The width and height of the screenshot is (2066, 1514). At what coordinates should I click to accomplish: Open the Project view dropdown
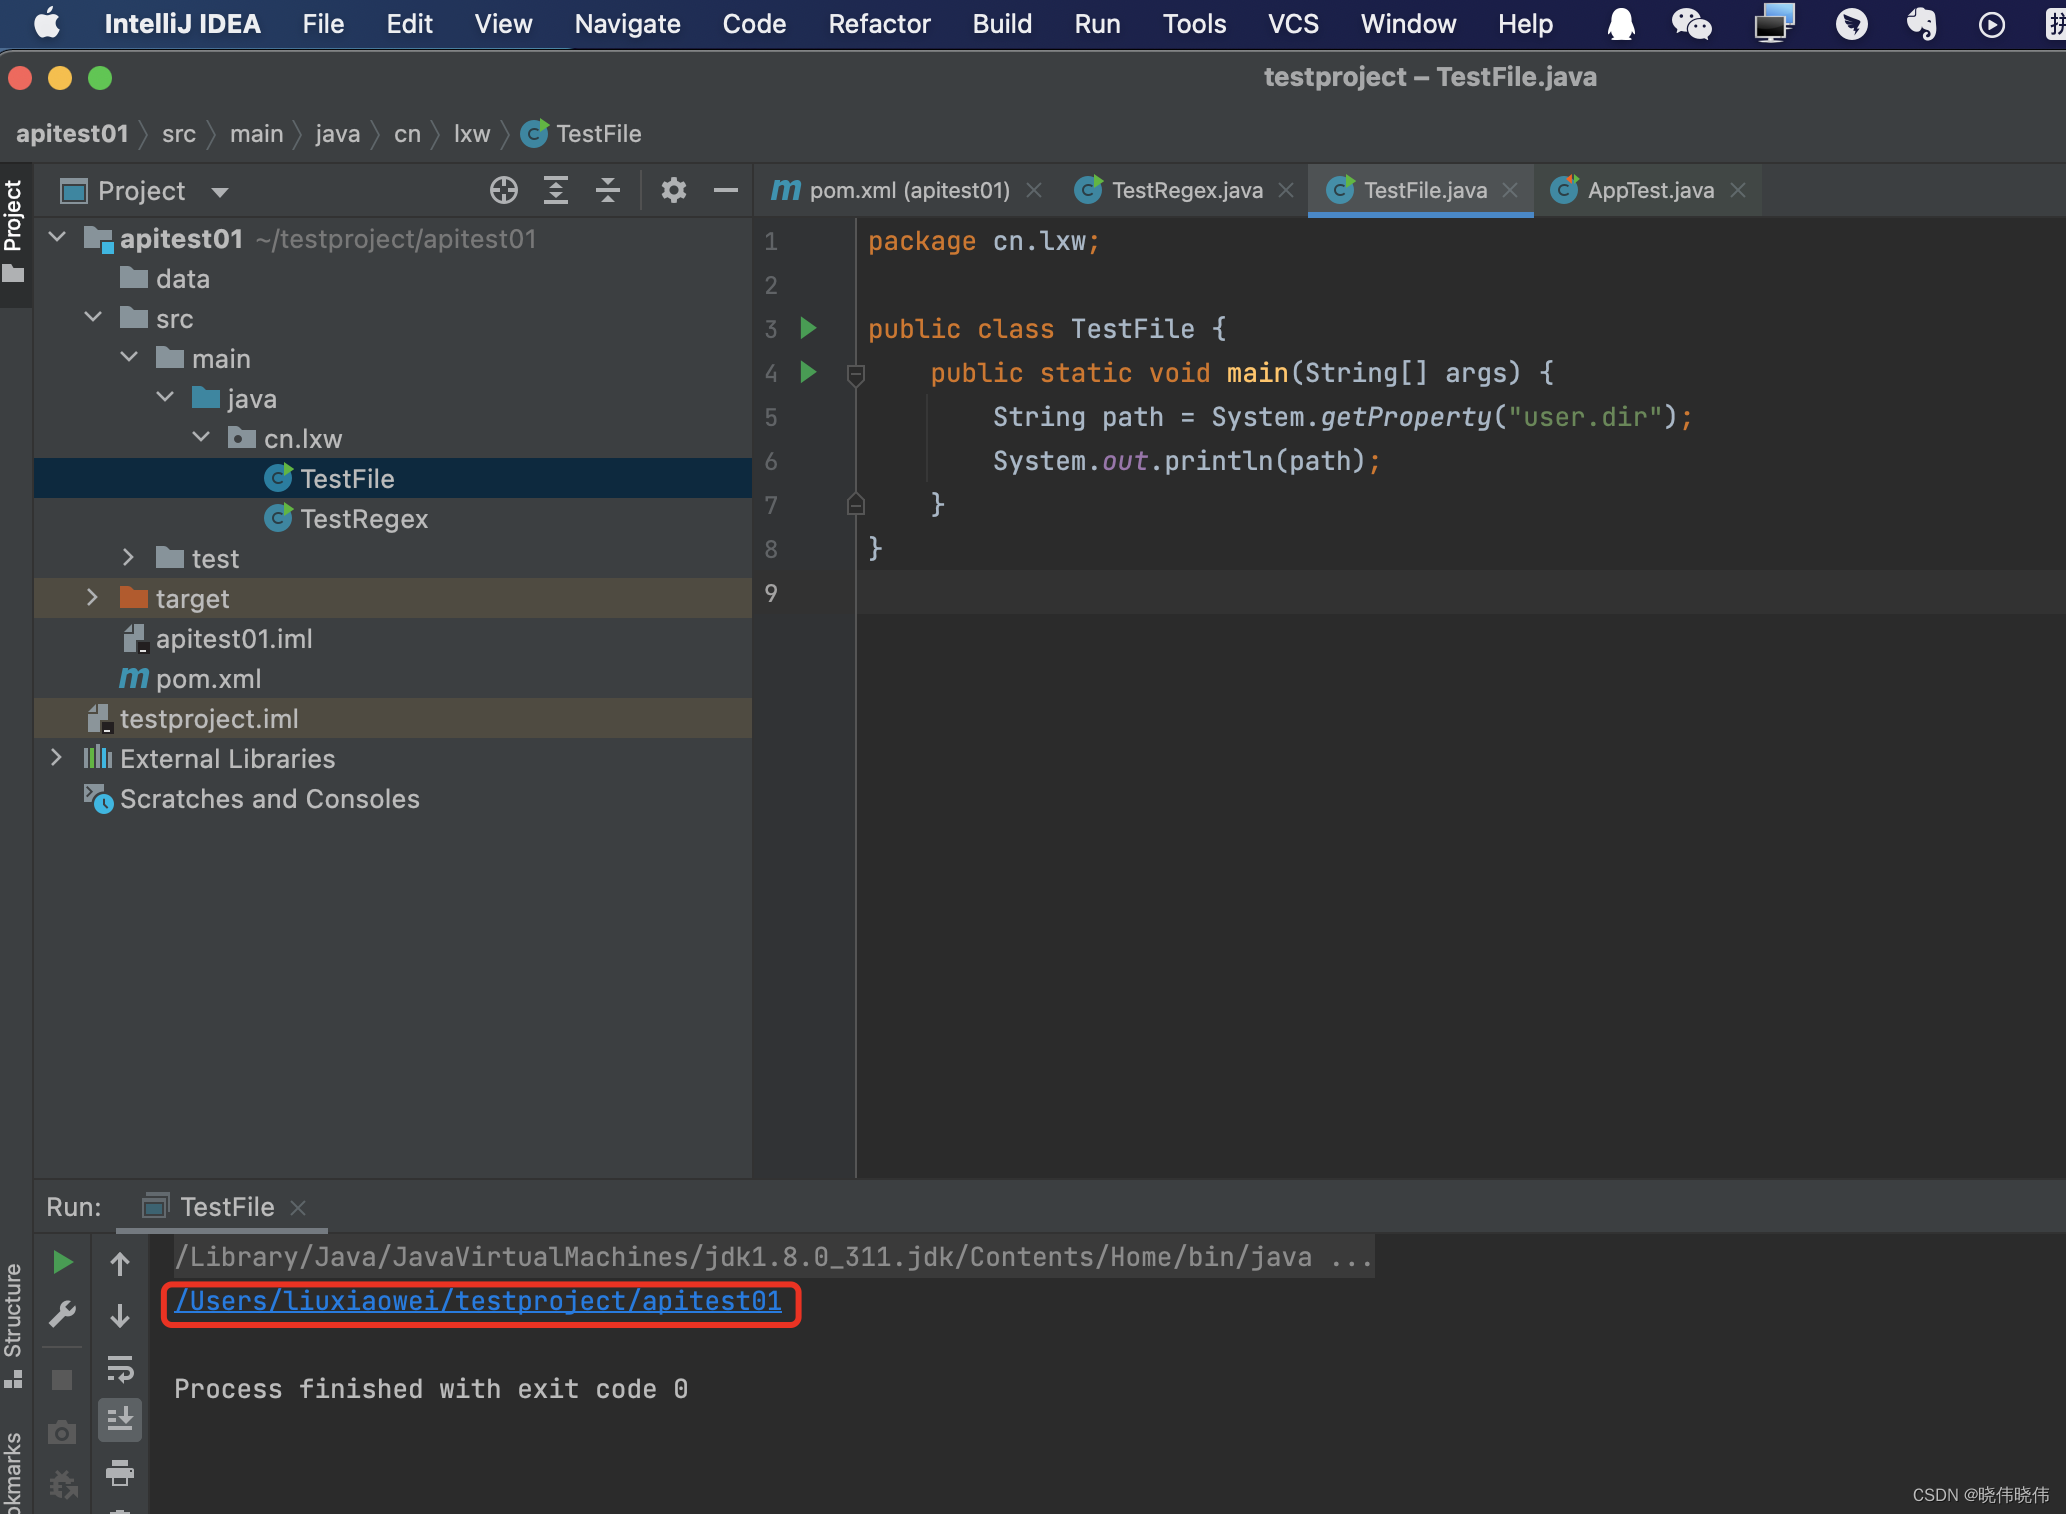pos(220,191)
